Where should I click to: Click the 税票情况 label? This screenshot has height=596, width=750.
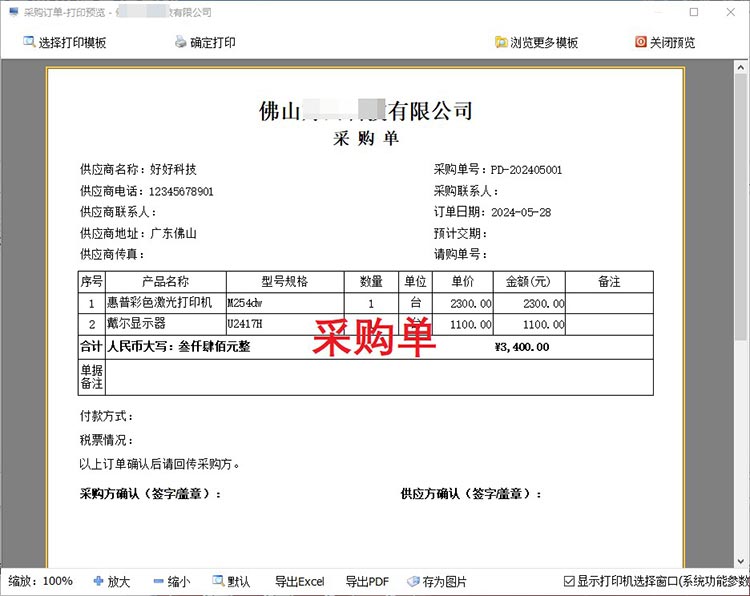107,440
